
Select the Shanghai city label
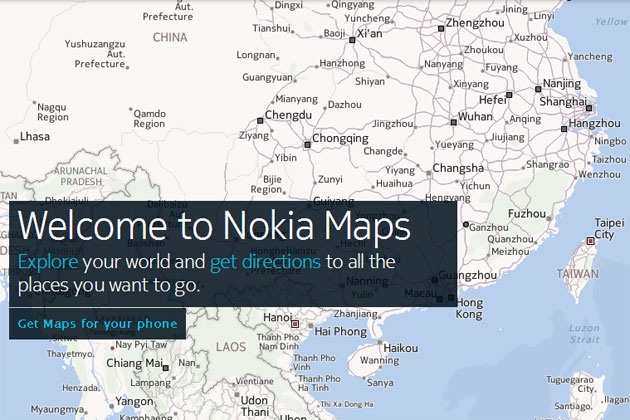(x=563, y=102)
